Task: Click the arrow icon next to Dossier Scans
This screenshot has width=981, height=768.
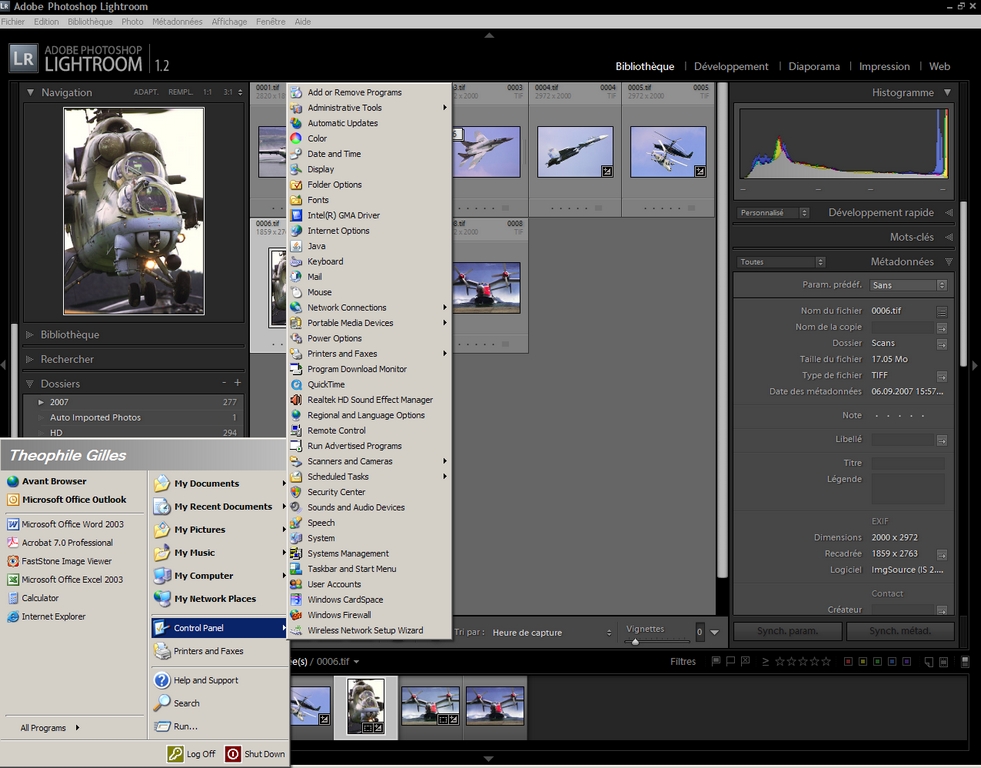Action: click(942, 344)
